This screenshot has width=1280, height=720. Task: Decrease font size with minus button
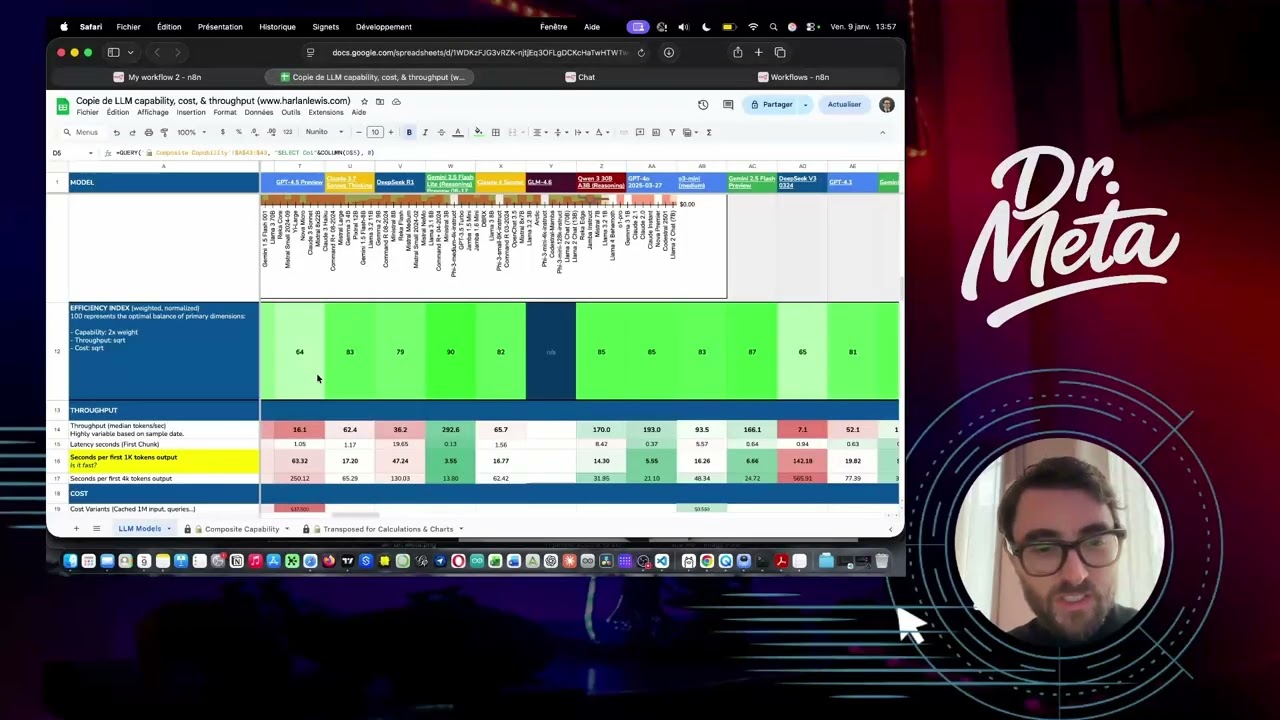click(x=359, y=132)
